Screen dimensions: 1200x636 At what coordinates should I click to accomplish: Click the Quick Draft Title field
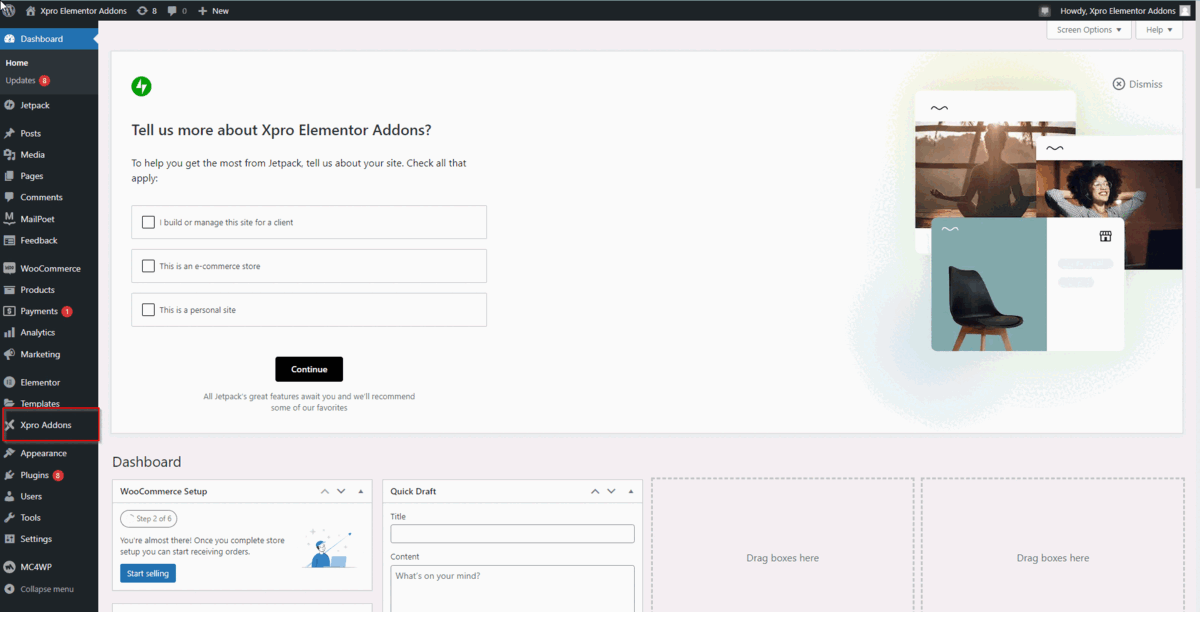[x=512, y=534]
